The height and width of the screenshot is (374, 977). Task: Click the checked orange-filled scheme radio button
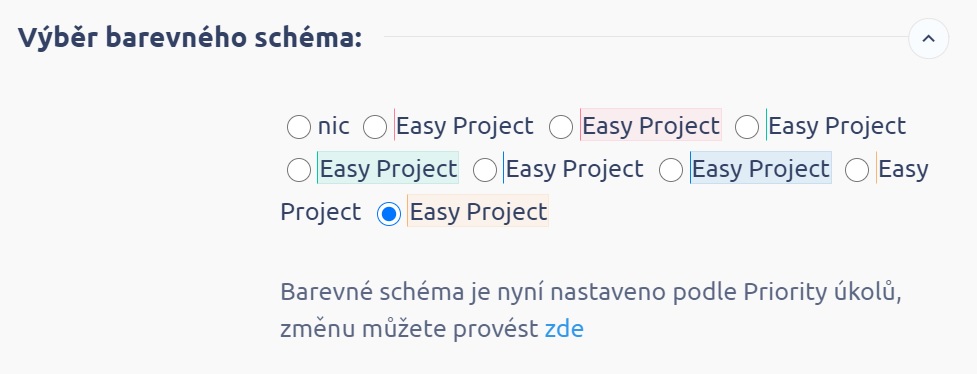[389, 214]
